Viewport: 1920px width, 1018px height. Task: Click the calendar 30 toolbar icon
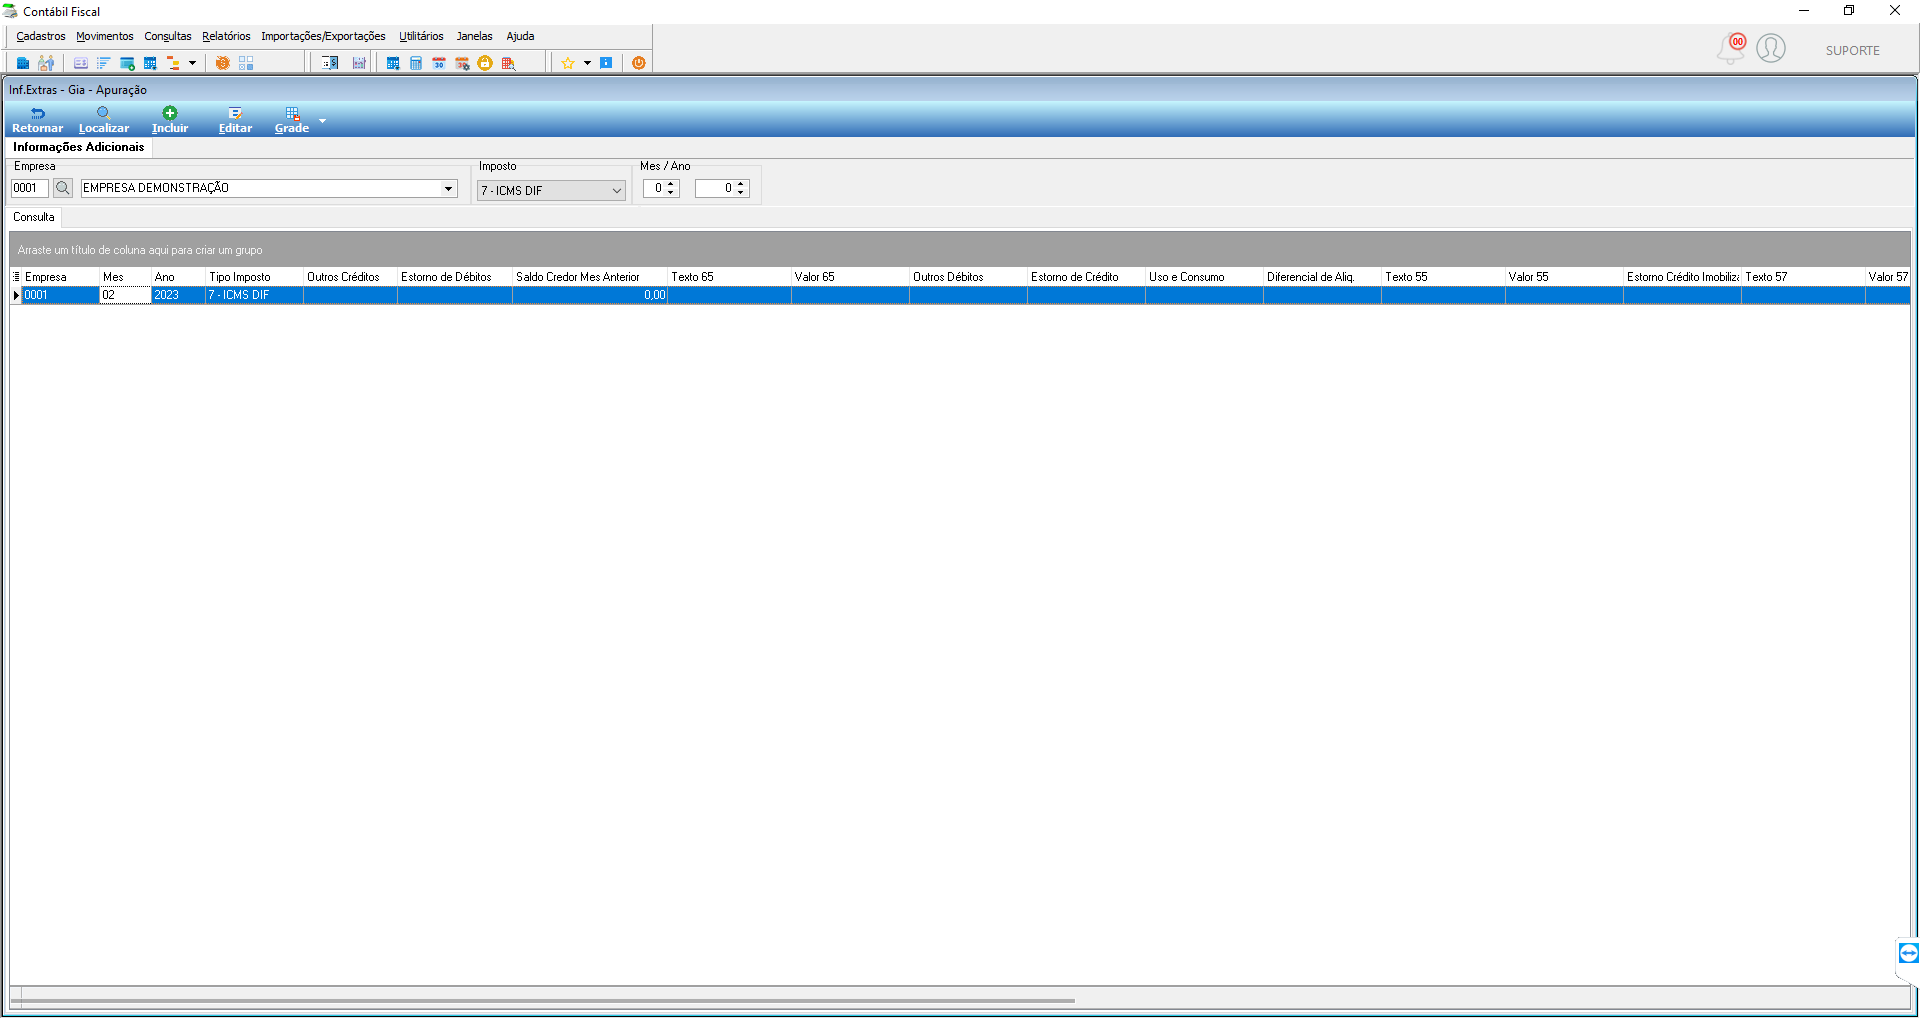(x=439, y=63)
